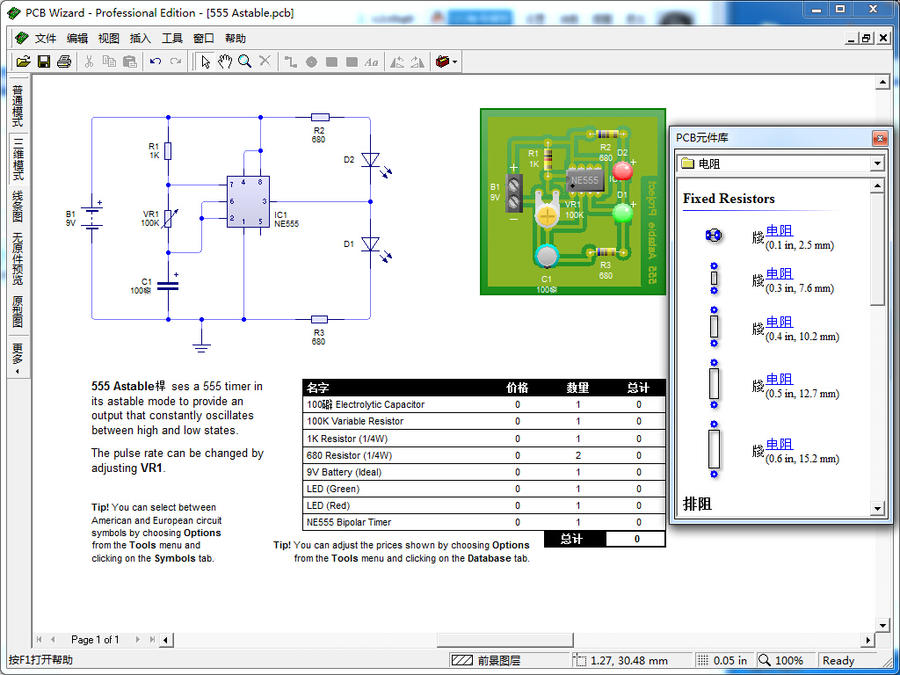Open the red component gallery toolbox icon

[x=442, y=62]
